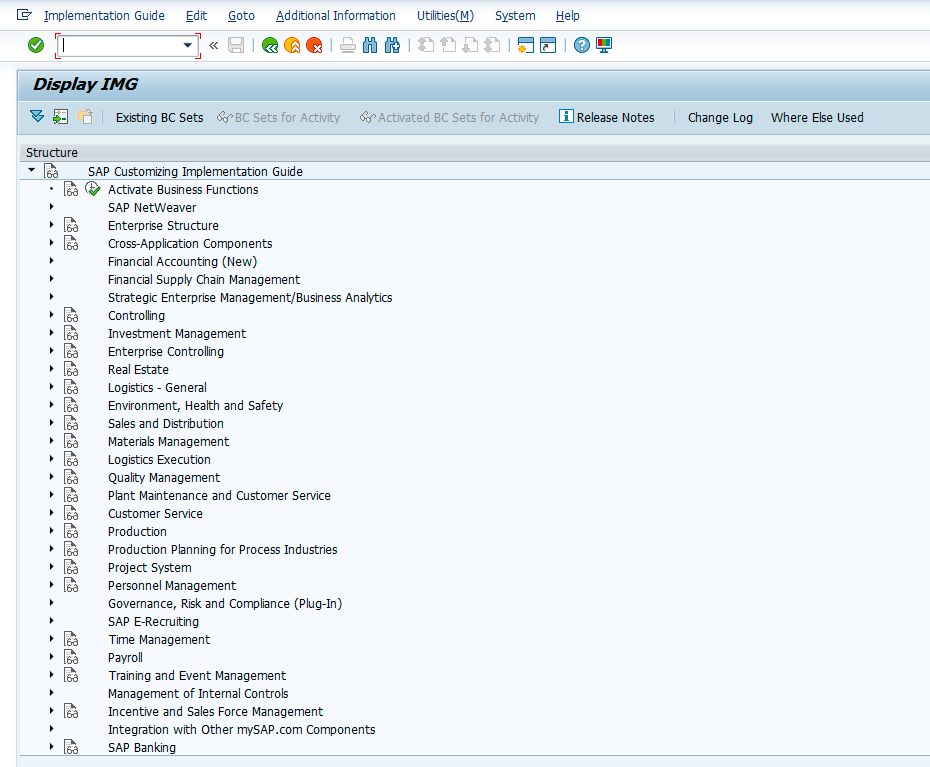Click the Change Log button
The image size is (930, 767).
(x=720, y=117)
